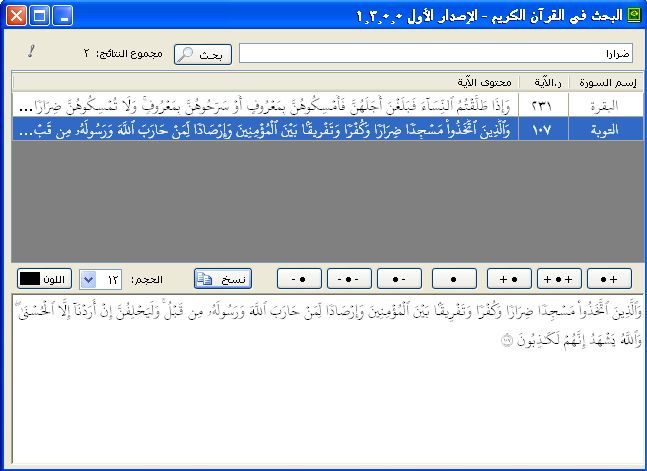Screen dimensions: 647x471
Task: Click the نسخ copy button
Action: pos(223,279)
